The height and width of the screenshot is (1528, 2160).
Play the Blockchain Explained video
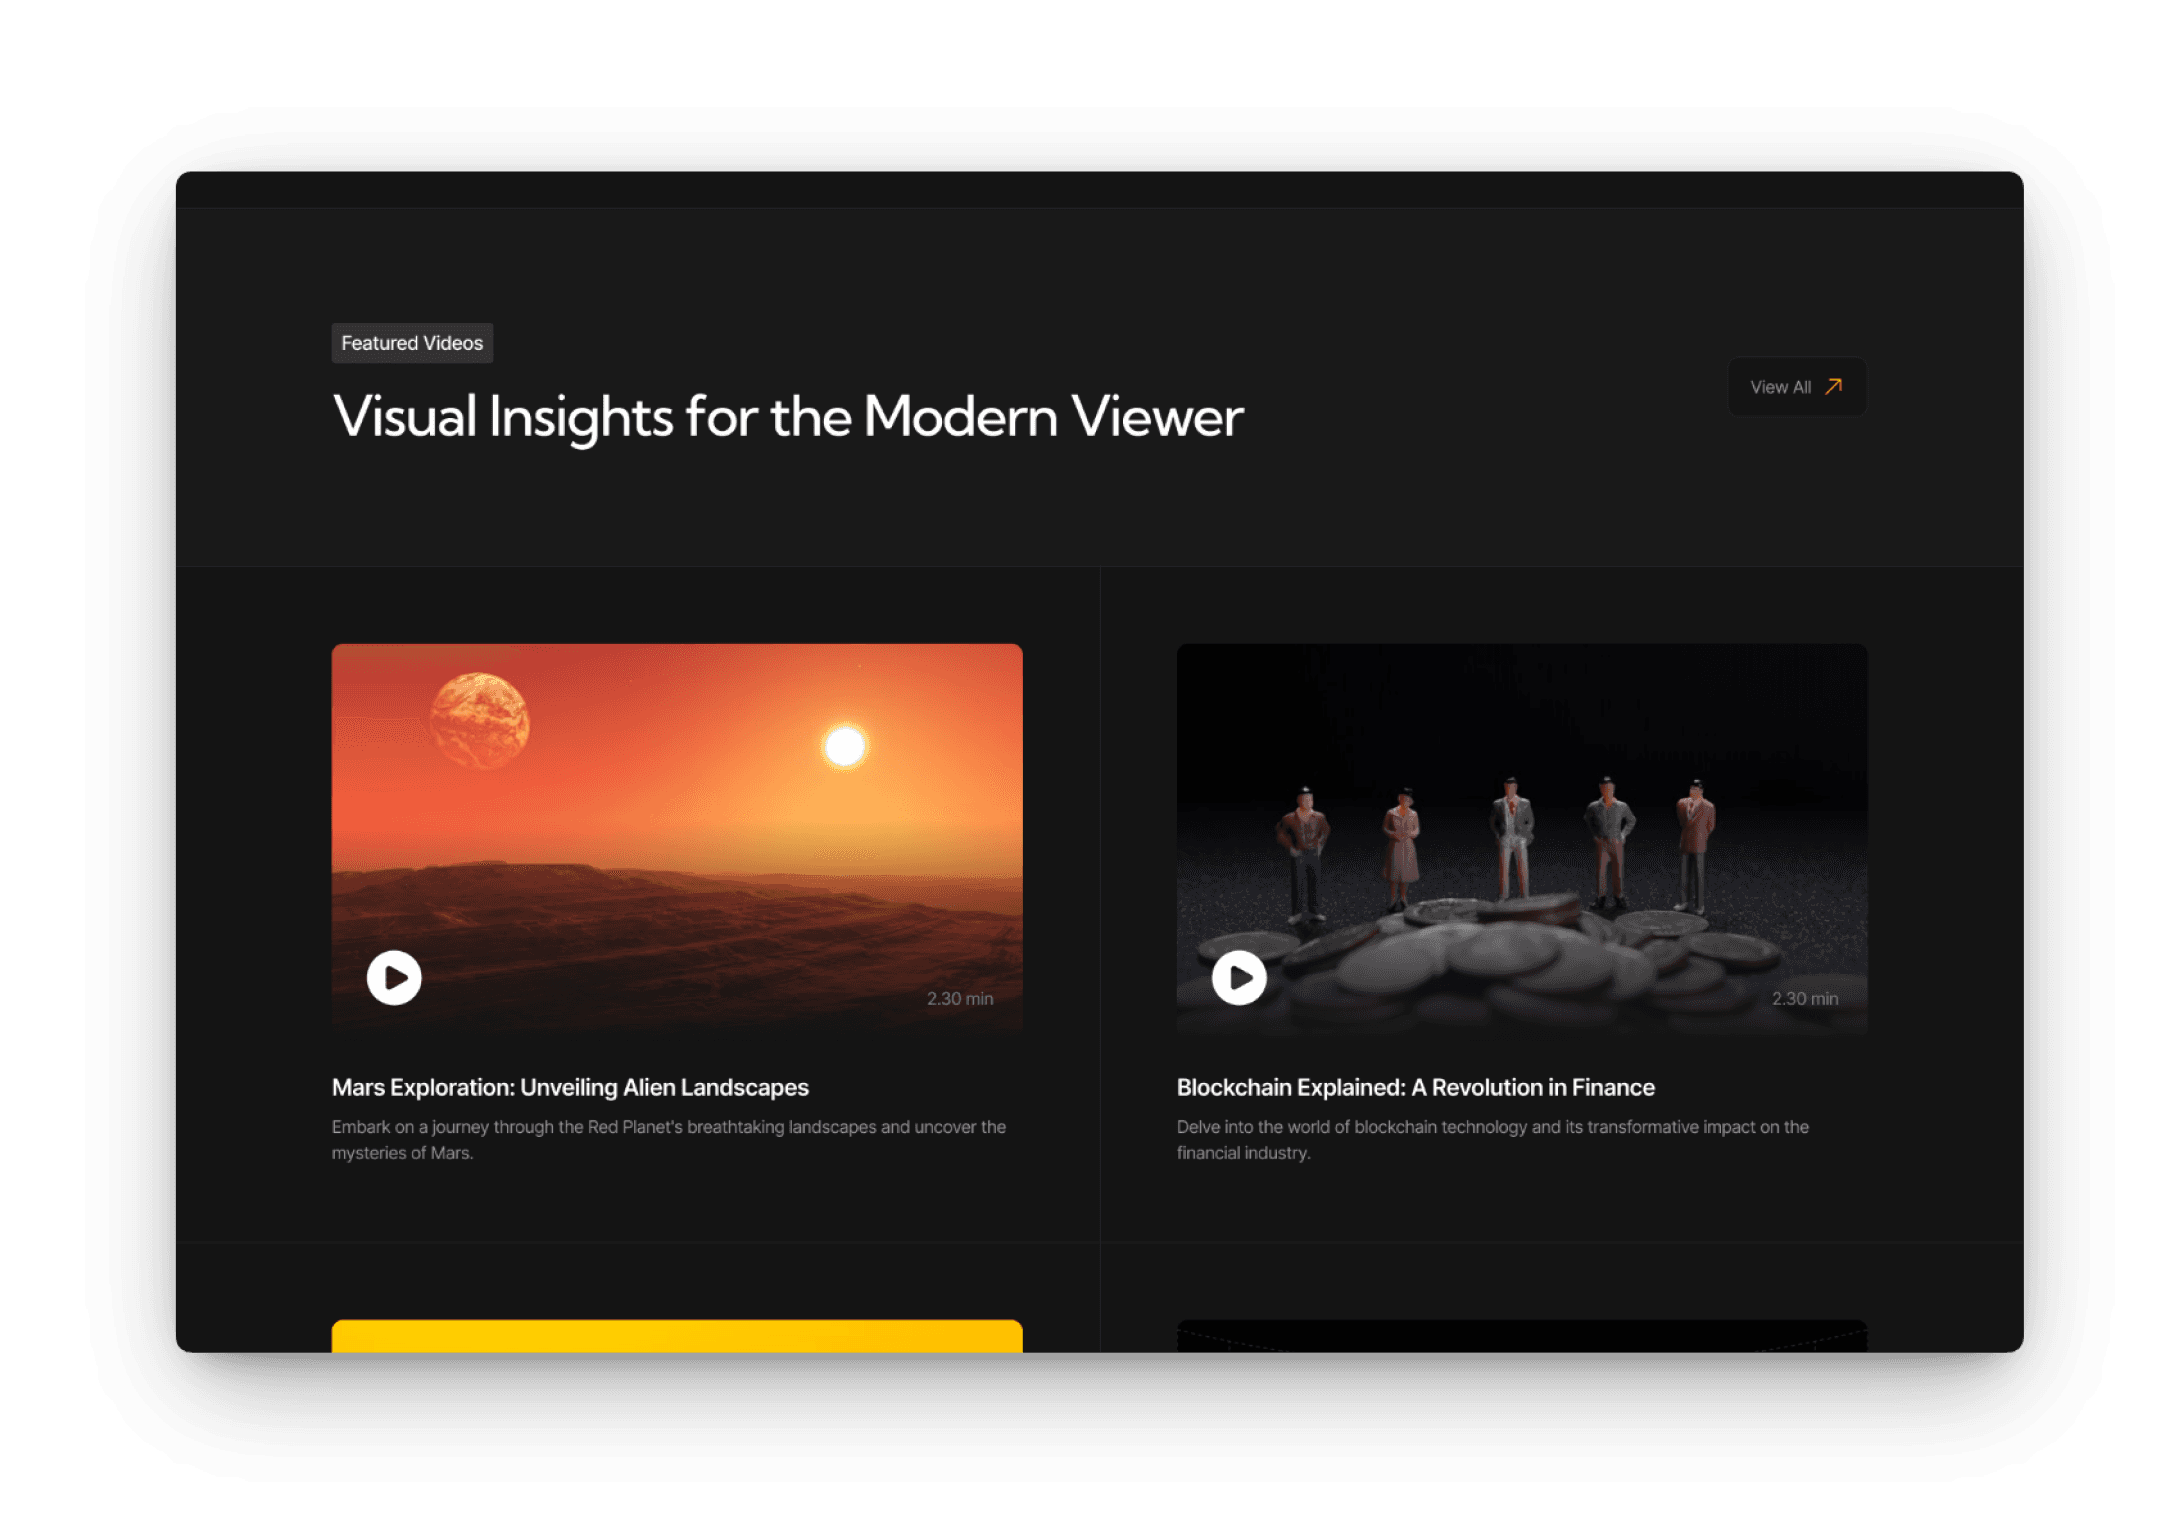tap(1239, 977)
